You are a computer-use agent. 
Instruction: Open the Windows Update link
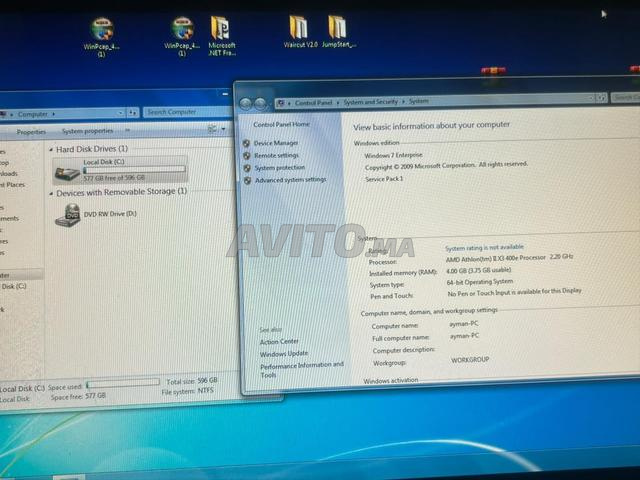[x=284, y=354]
